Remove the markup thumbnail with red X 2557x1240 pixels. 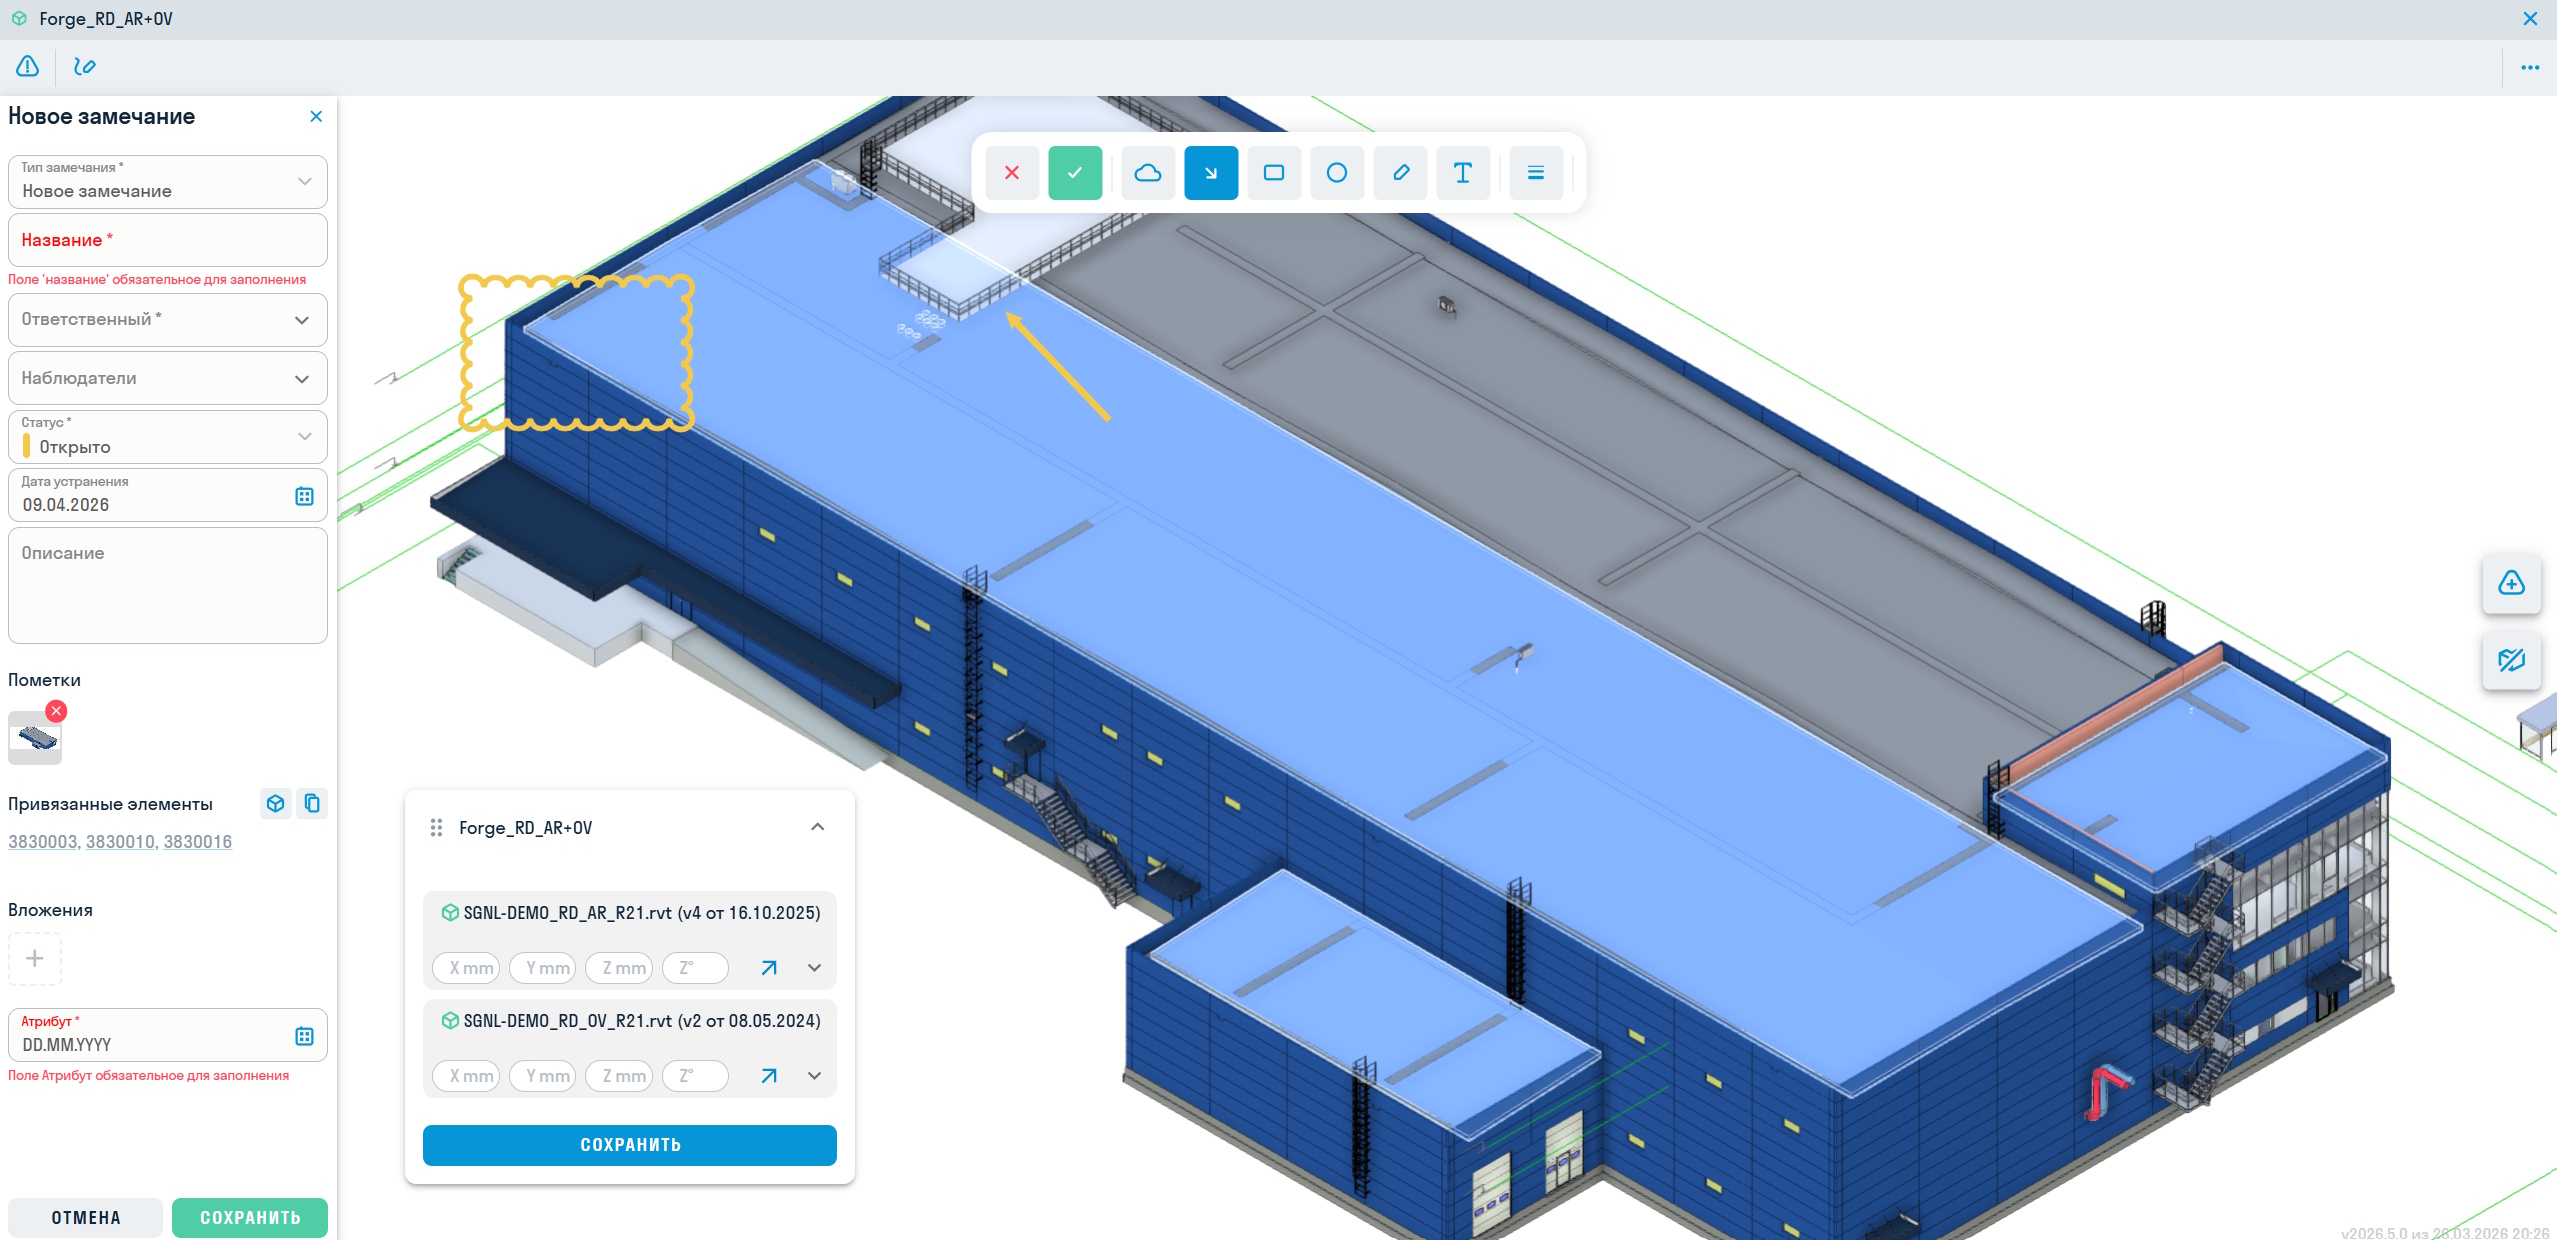tap(56, 711)
